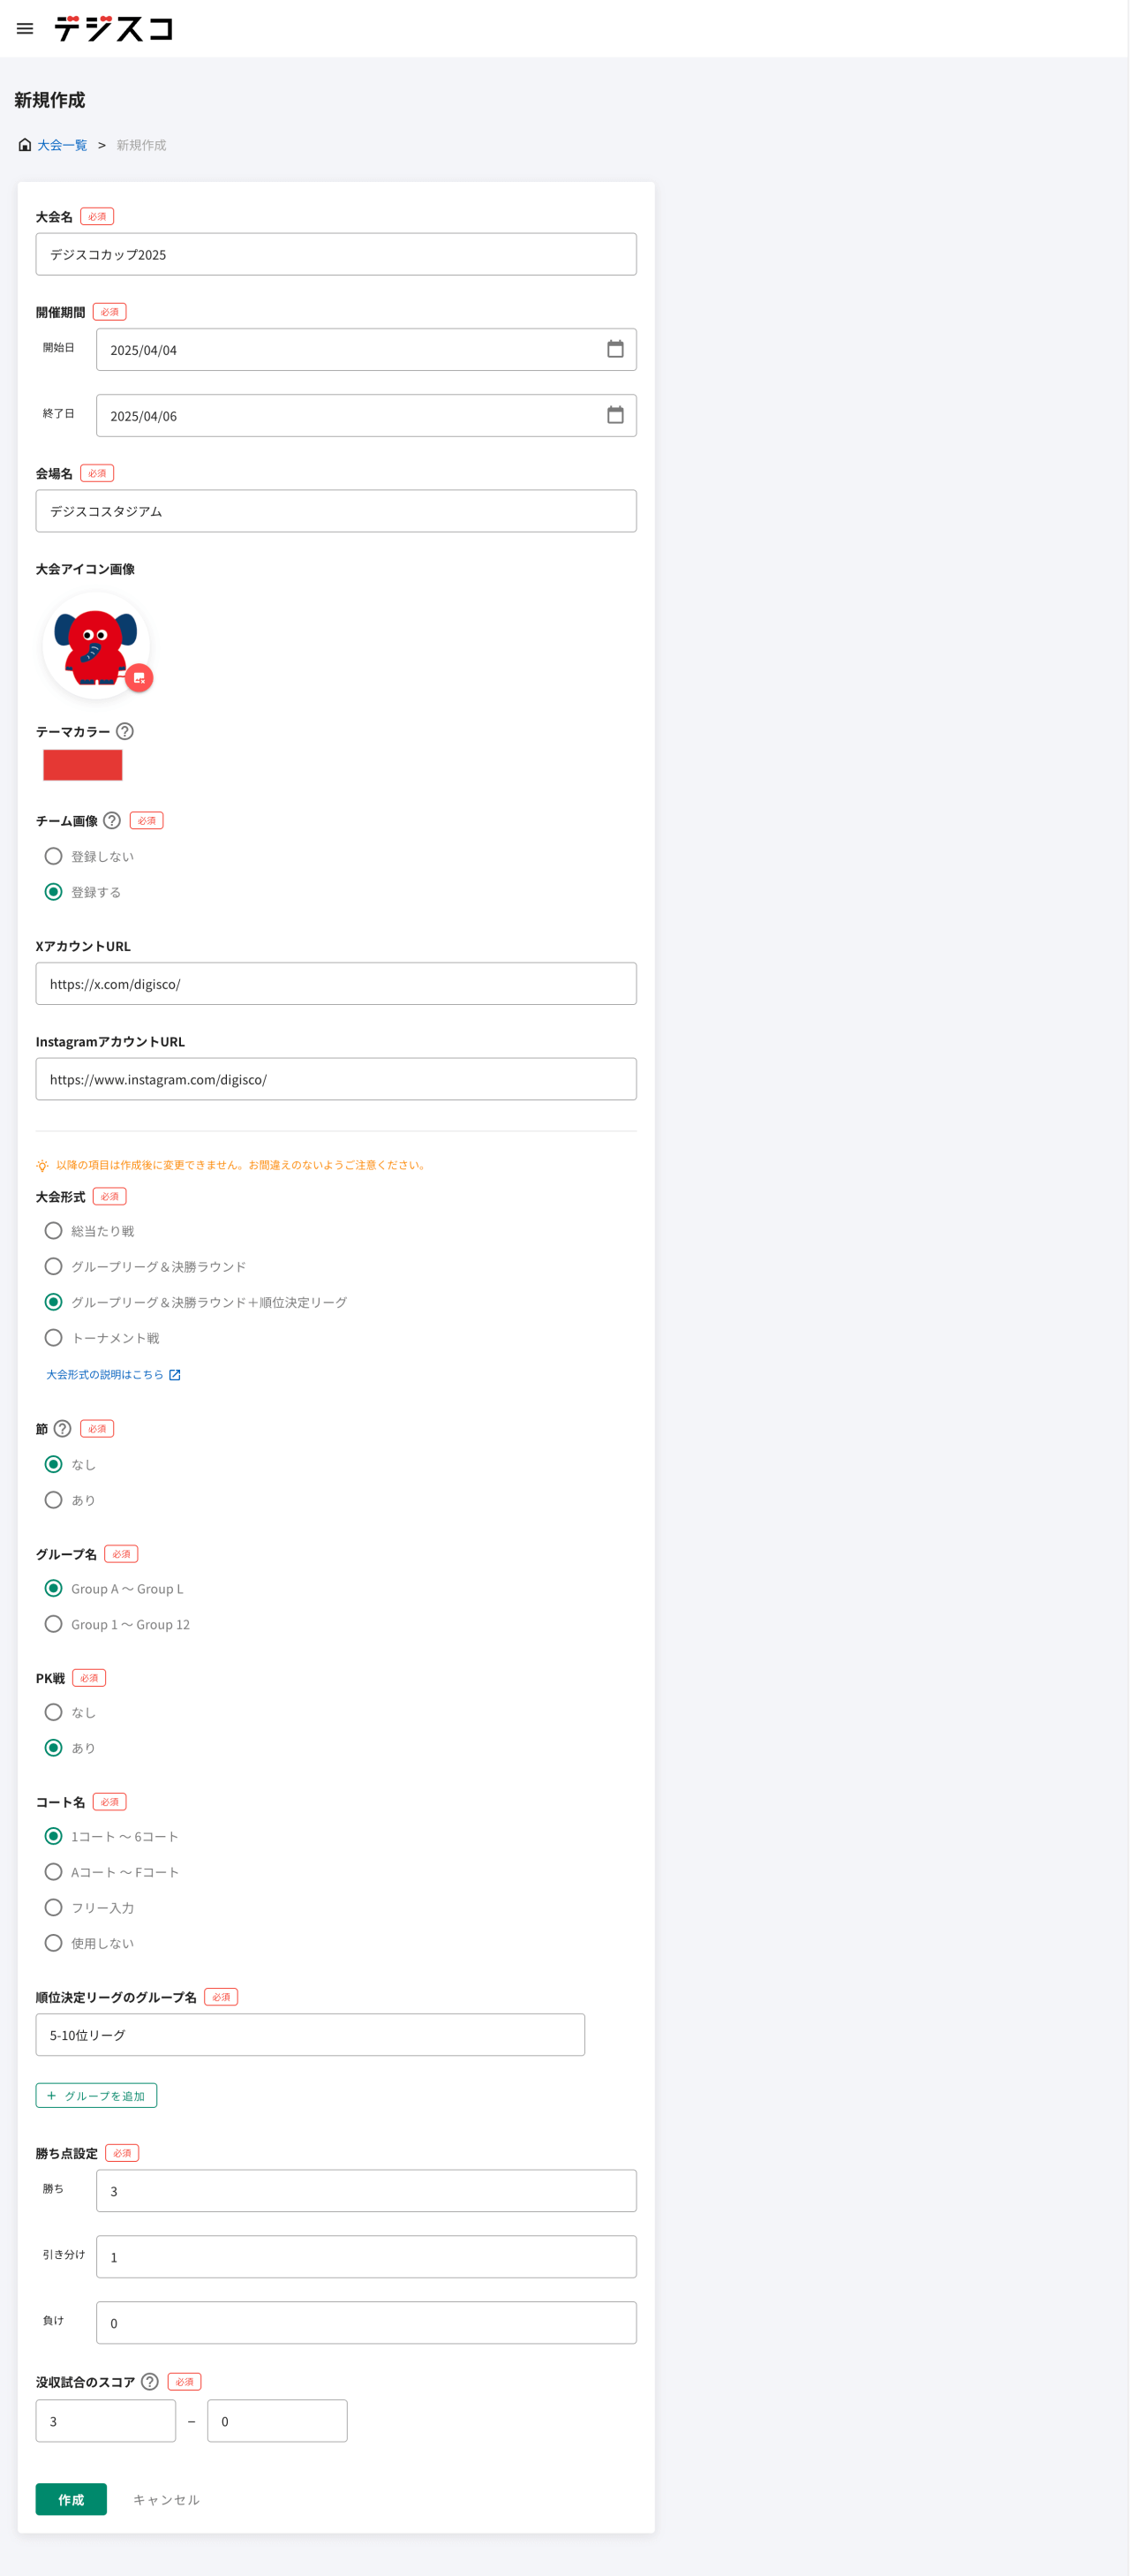Go to 大会一覧 breadcrumb link
Screen dimensions: 1130x2576
62,145
